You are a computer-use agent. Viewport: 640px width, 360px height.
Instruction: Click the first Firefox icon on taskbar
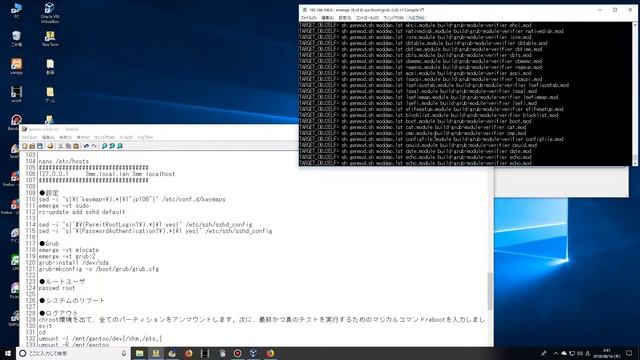(x=189, y=353)
